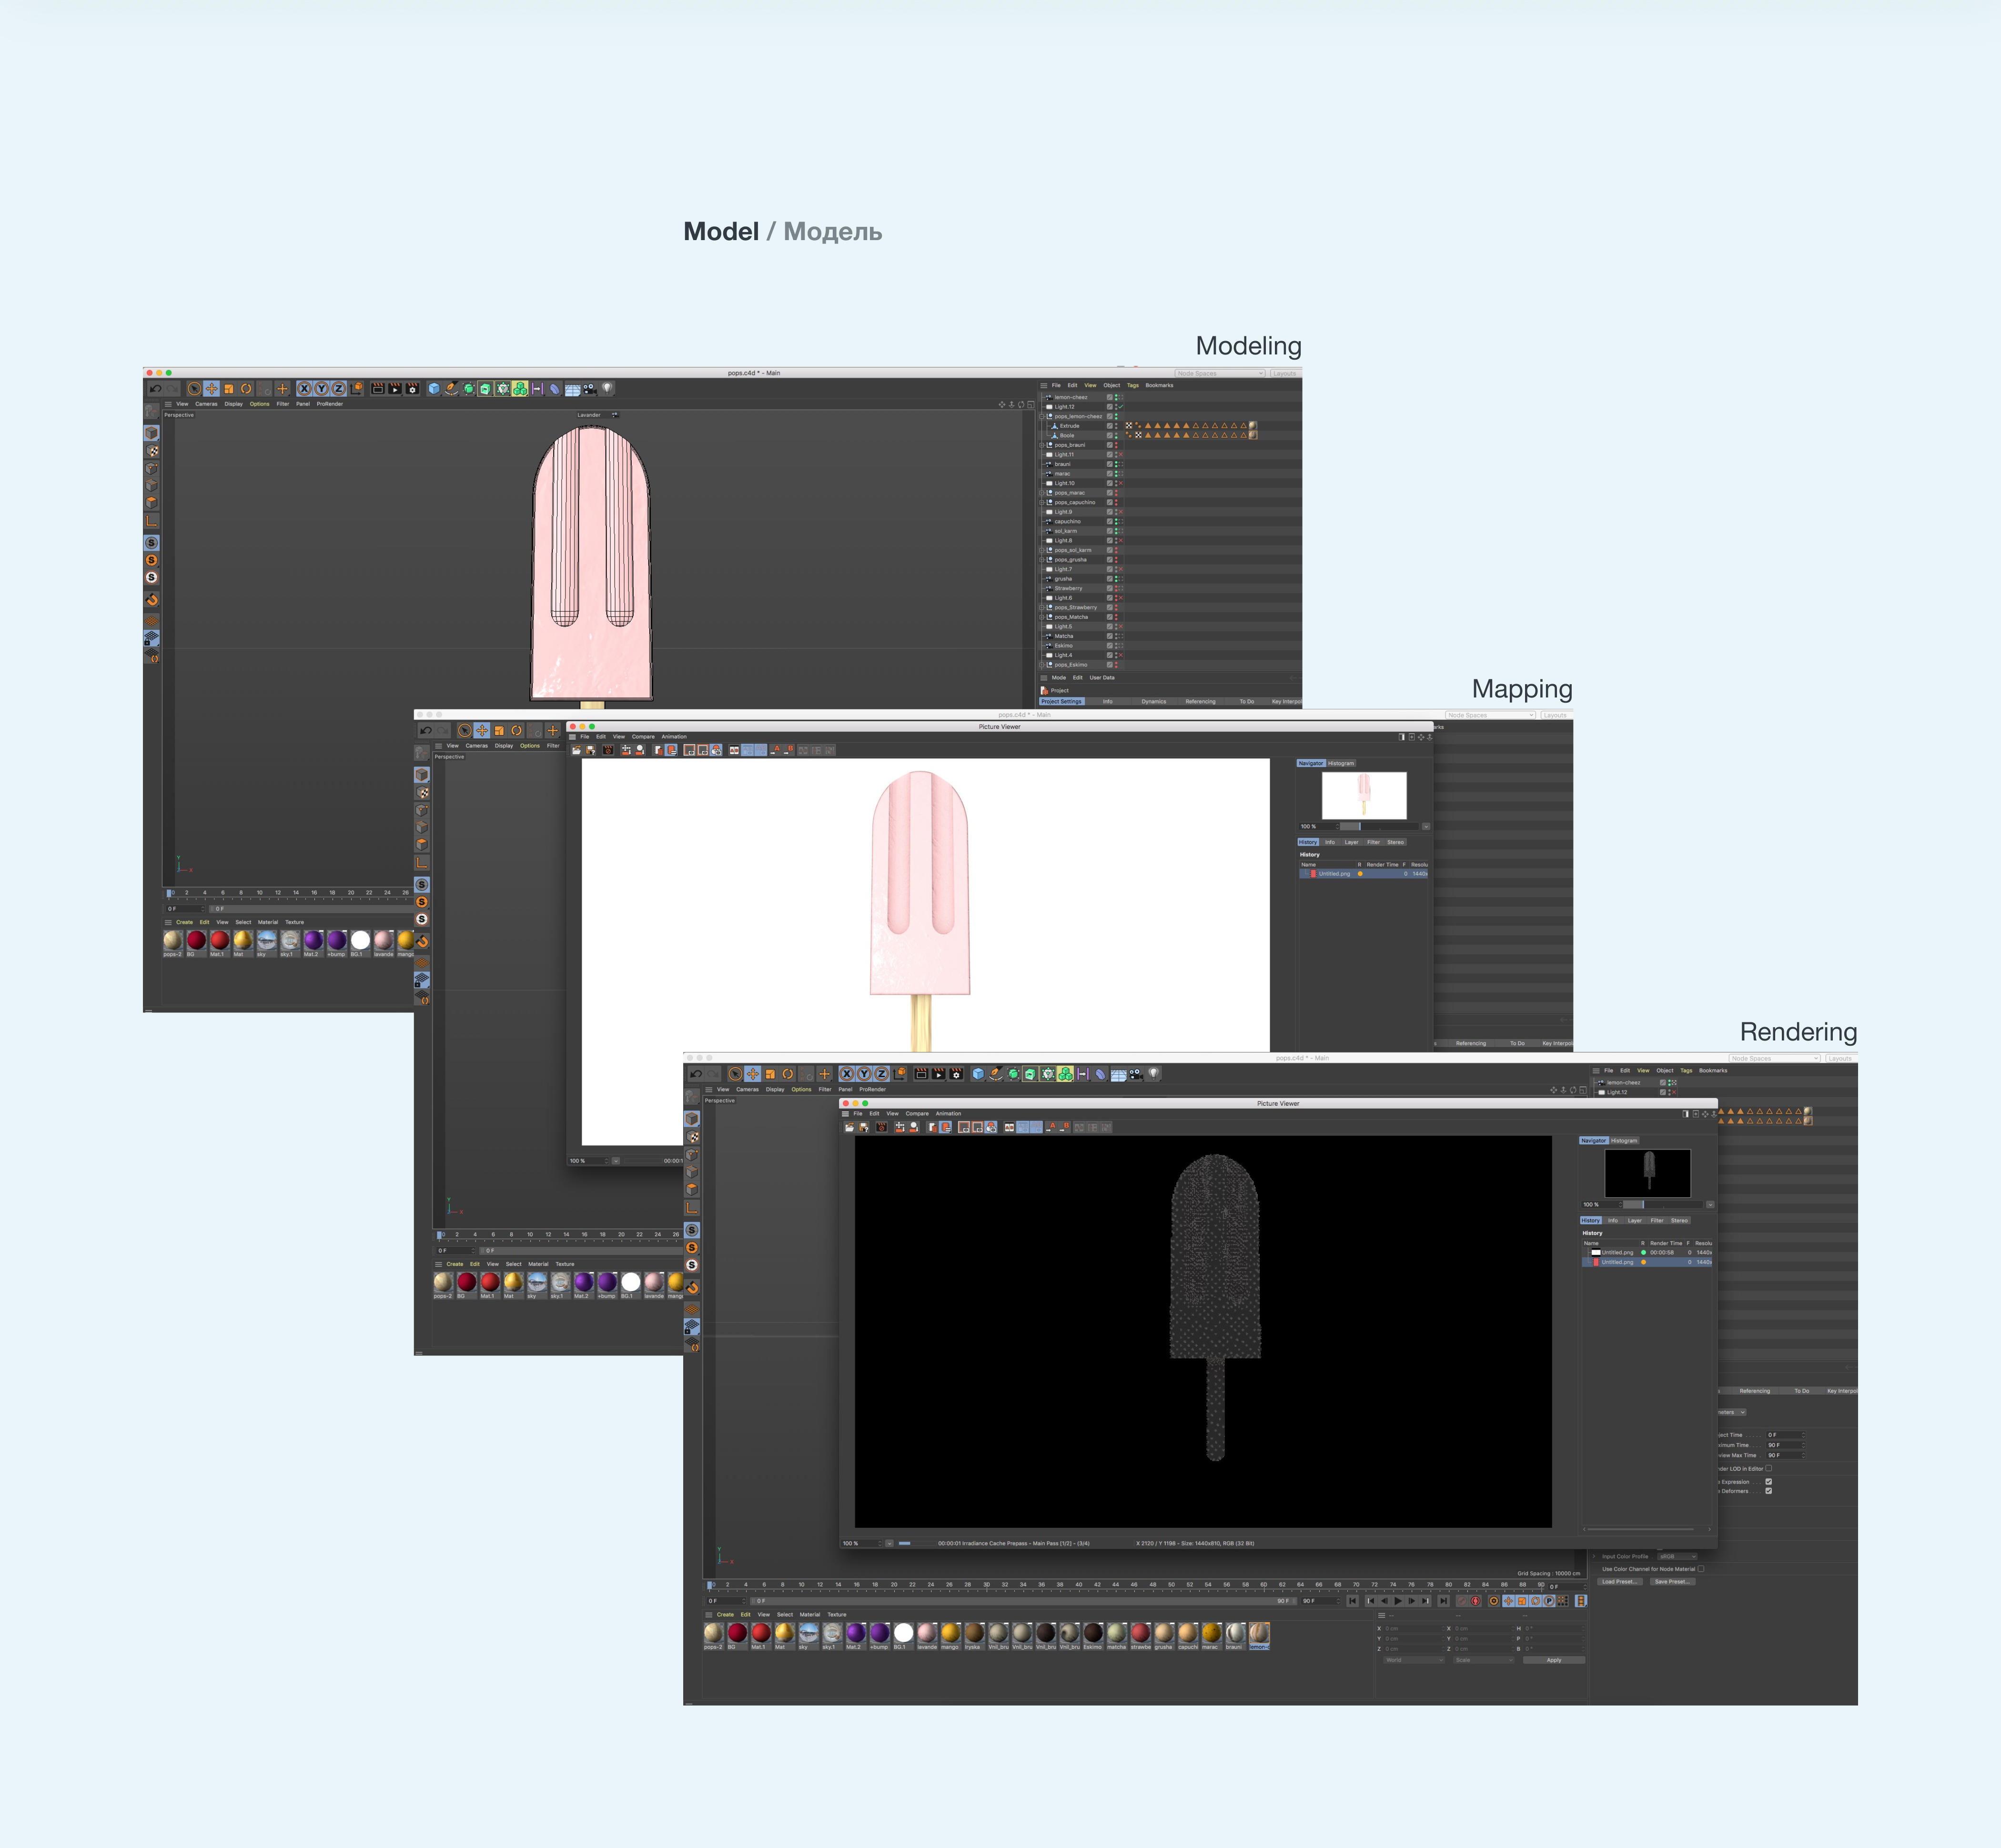
Task: Enable Render LOD in Editor checkbox
Action: [1768, 1468]
